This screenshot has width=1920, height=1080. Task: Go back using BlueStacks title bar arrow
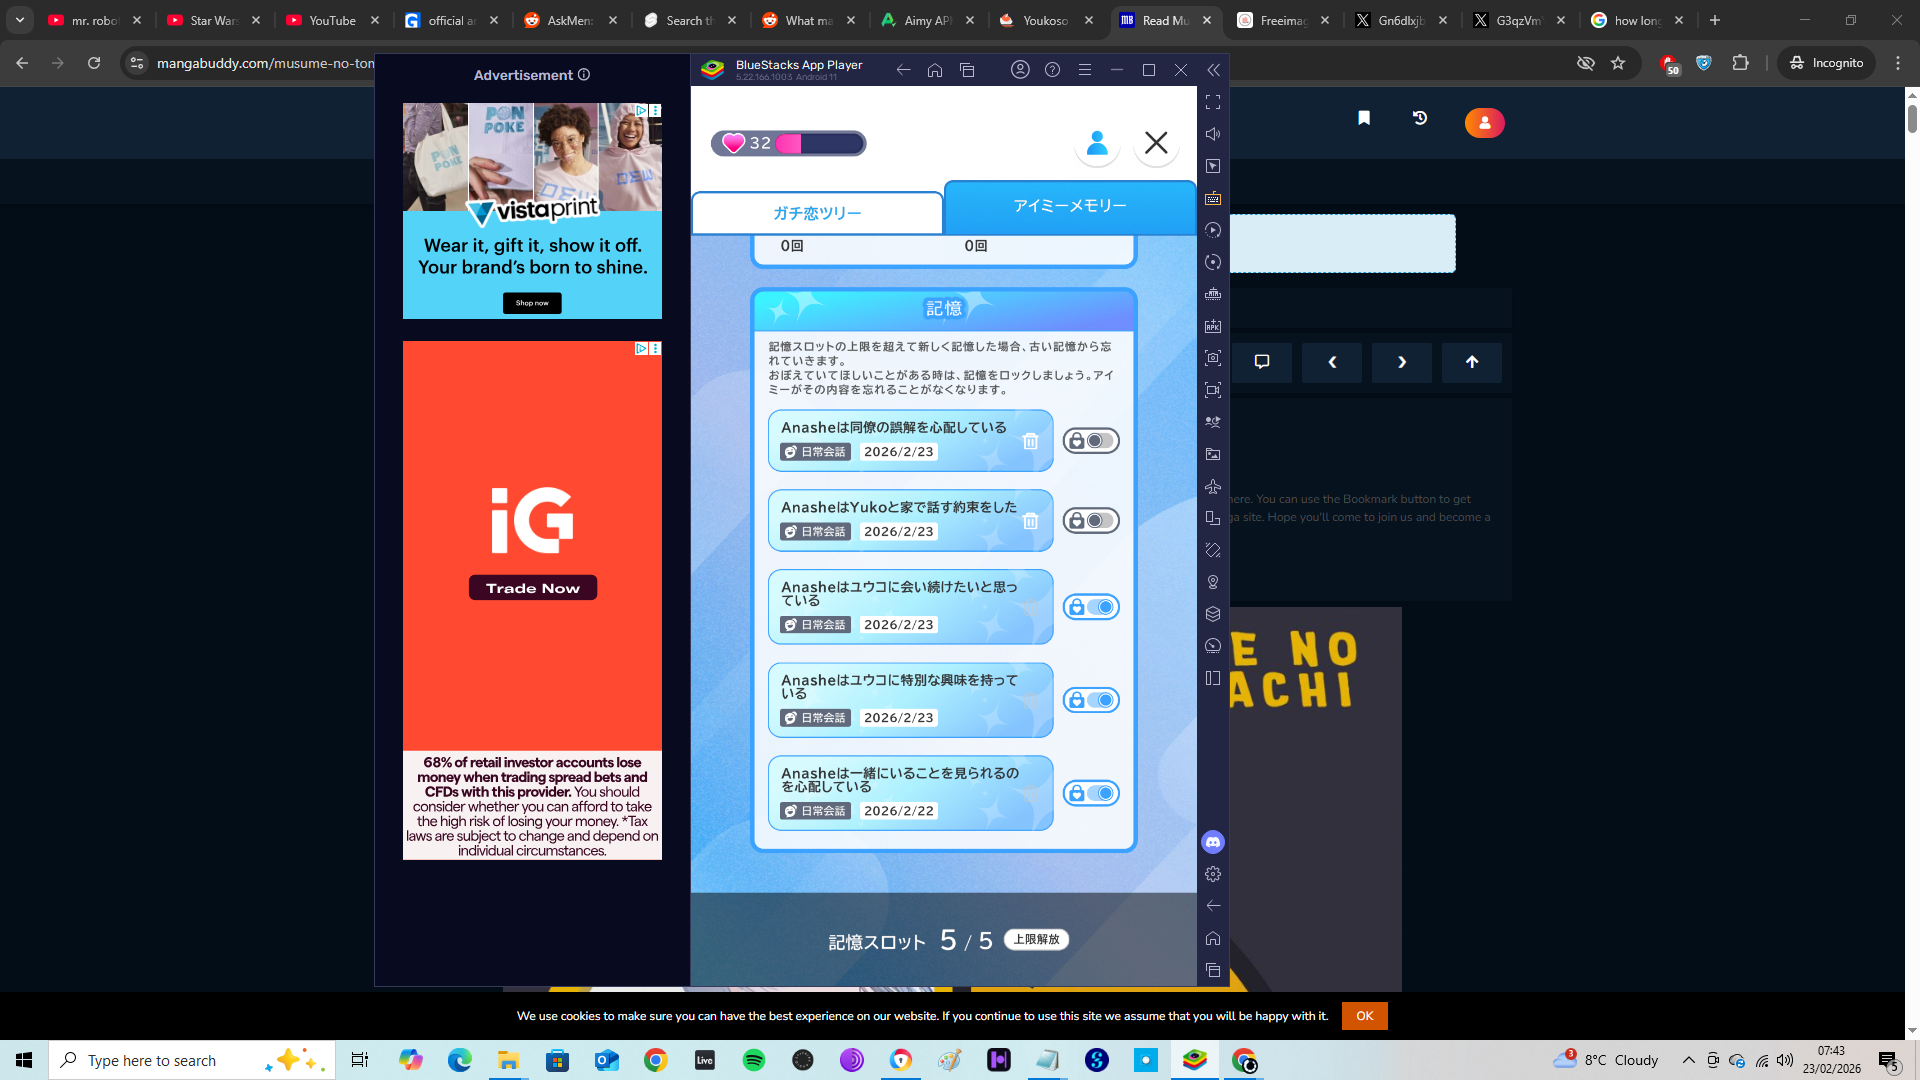[x=903, y=70]
